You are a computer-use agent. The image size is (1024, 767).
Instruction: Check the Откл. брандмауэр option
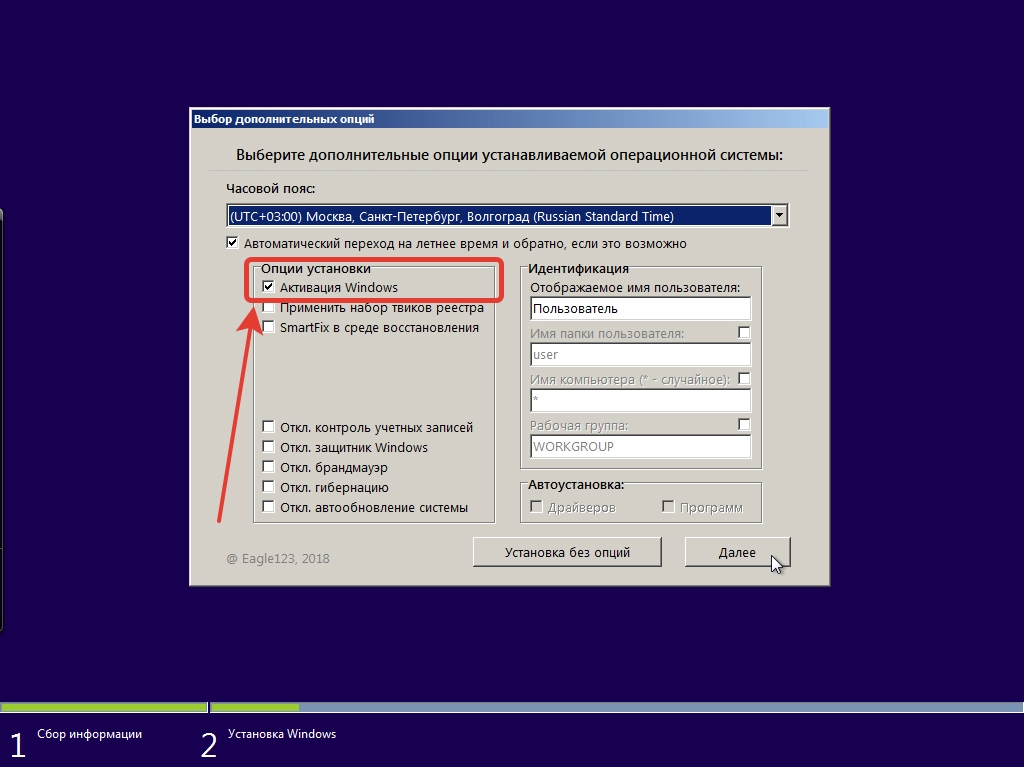[x=268, y=467]
